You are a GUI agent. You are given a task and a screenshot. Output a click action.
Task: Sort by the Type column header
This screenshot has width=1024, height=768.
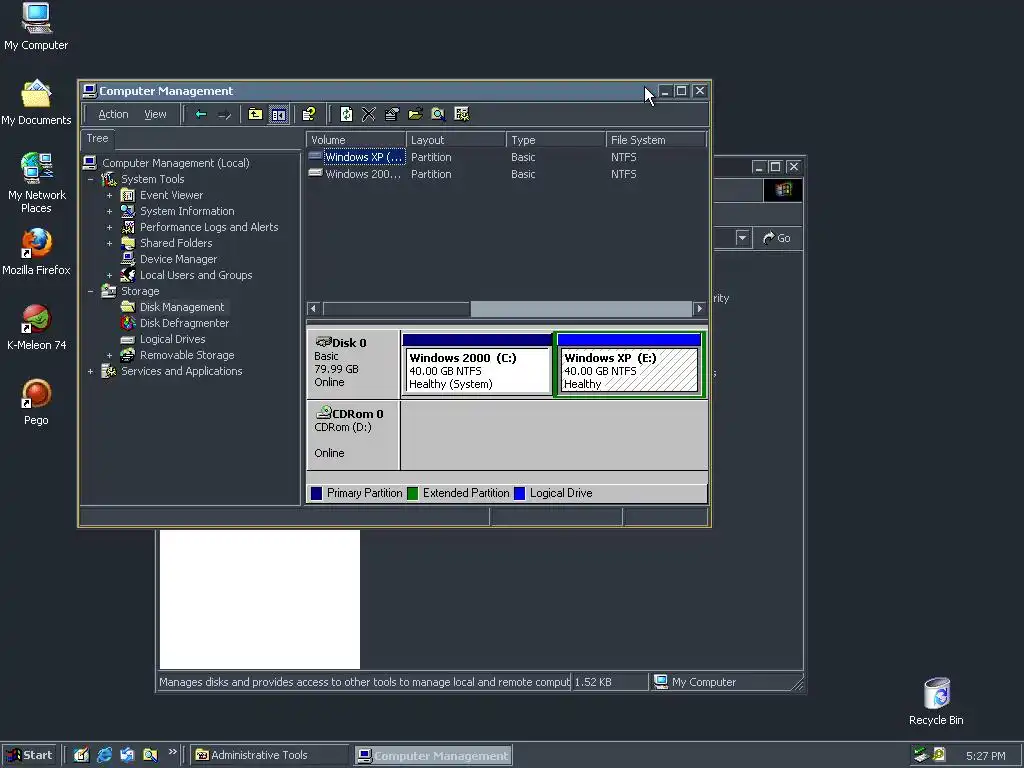tap(556, 140)
